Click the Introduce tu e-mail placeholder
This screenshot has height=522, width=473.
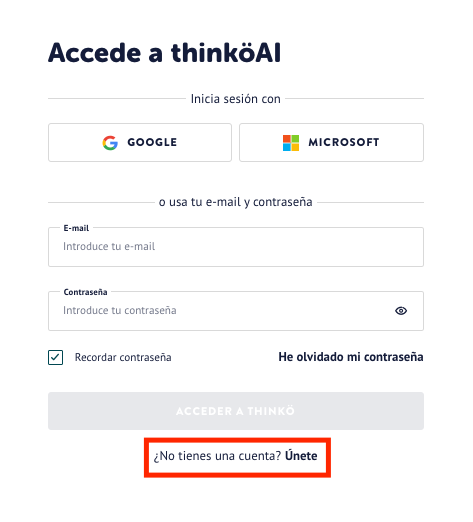(x=109, y=246)
